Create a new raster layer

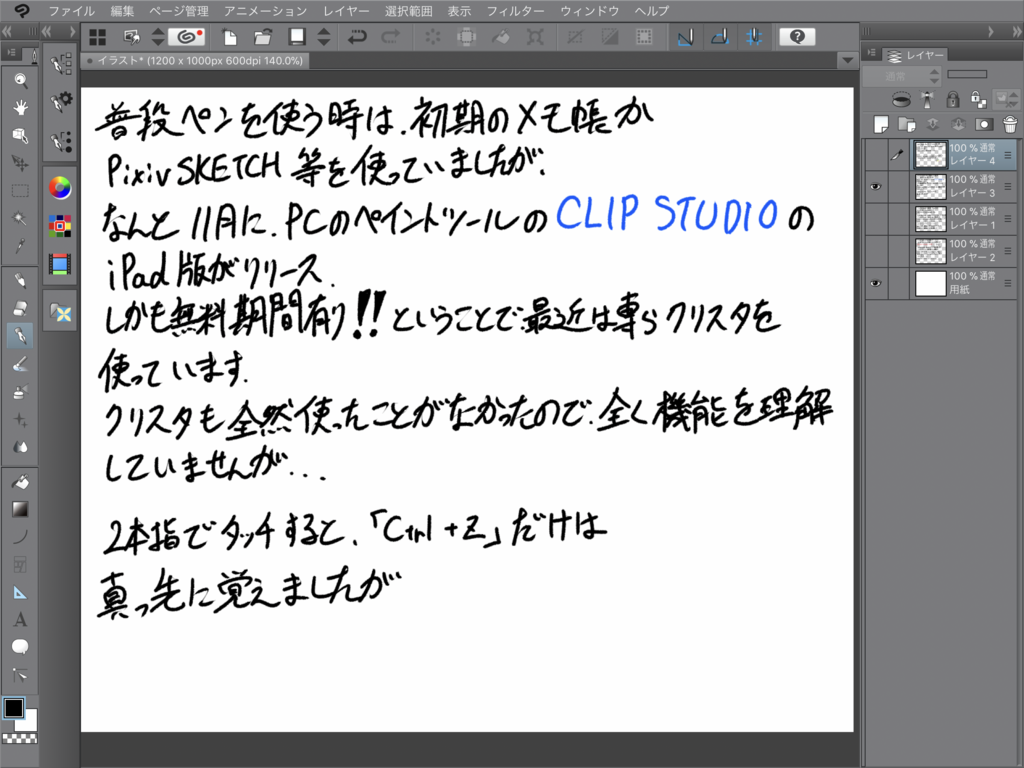(879, 124)
